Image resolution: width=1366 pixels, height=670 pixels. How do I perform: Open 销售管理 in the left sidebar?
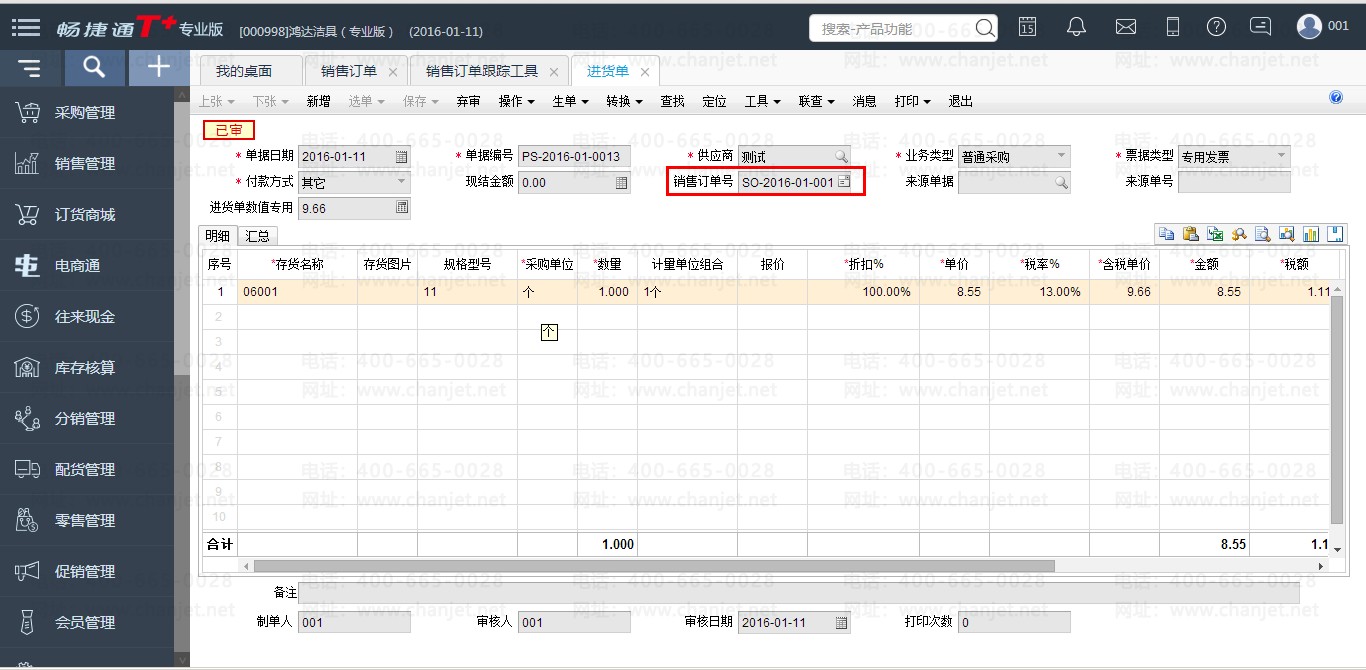(85, 164)
